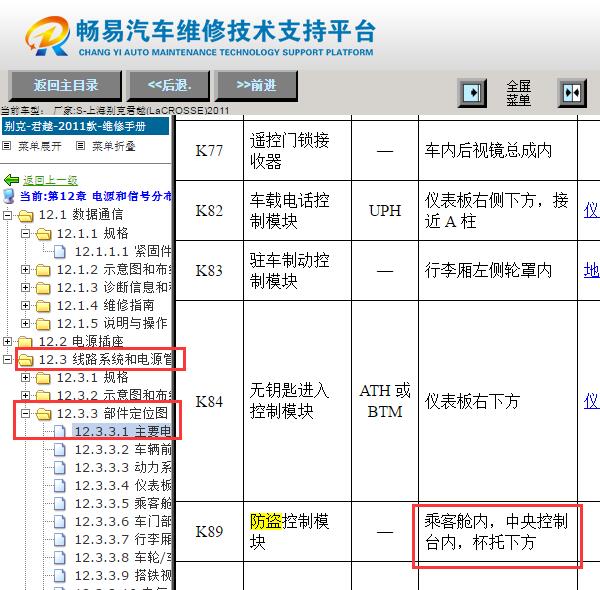Click the 12.3.3.3 document icon
Viewport: 600px width, 590px height.
coord(59,468)
